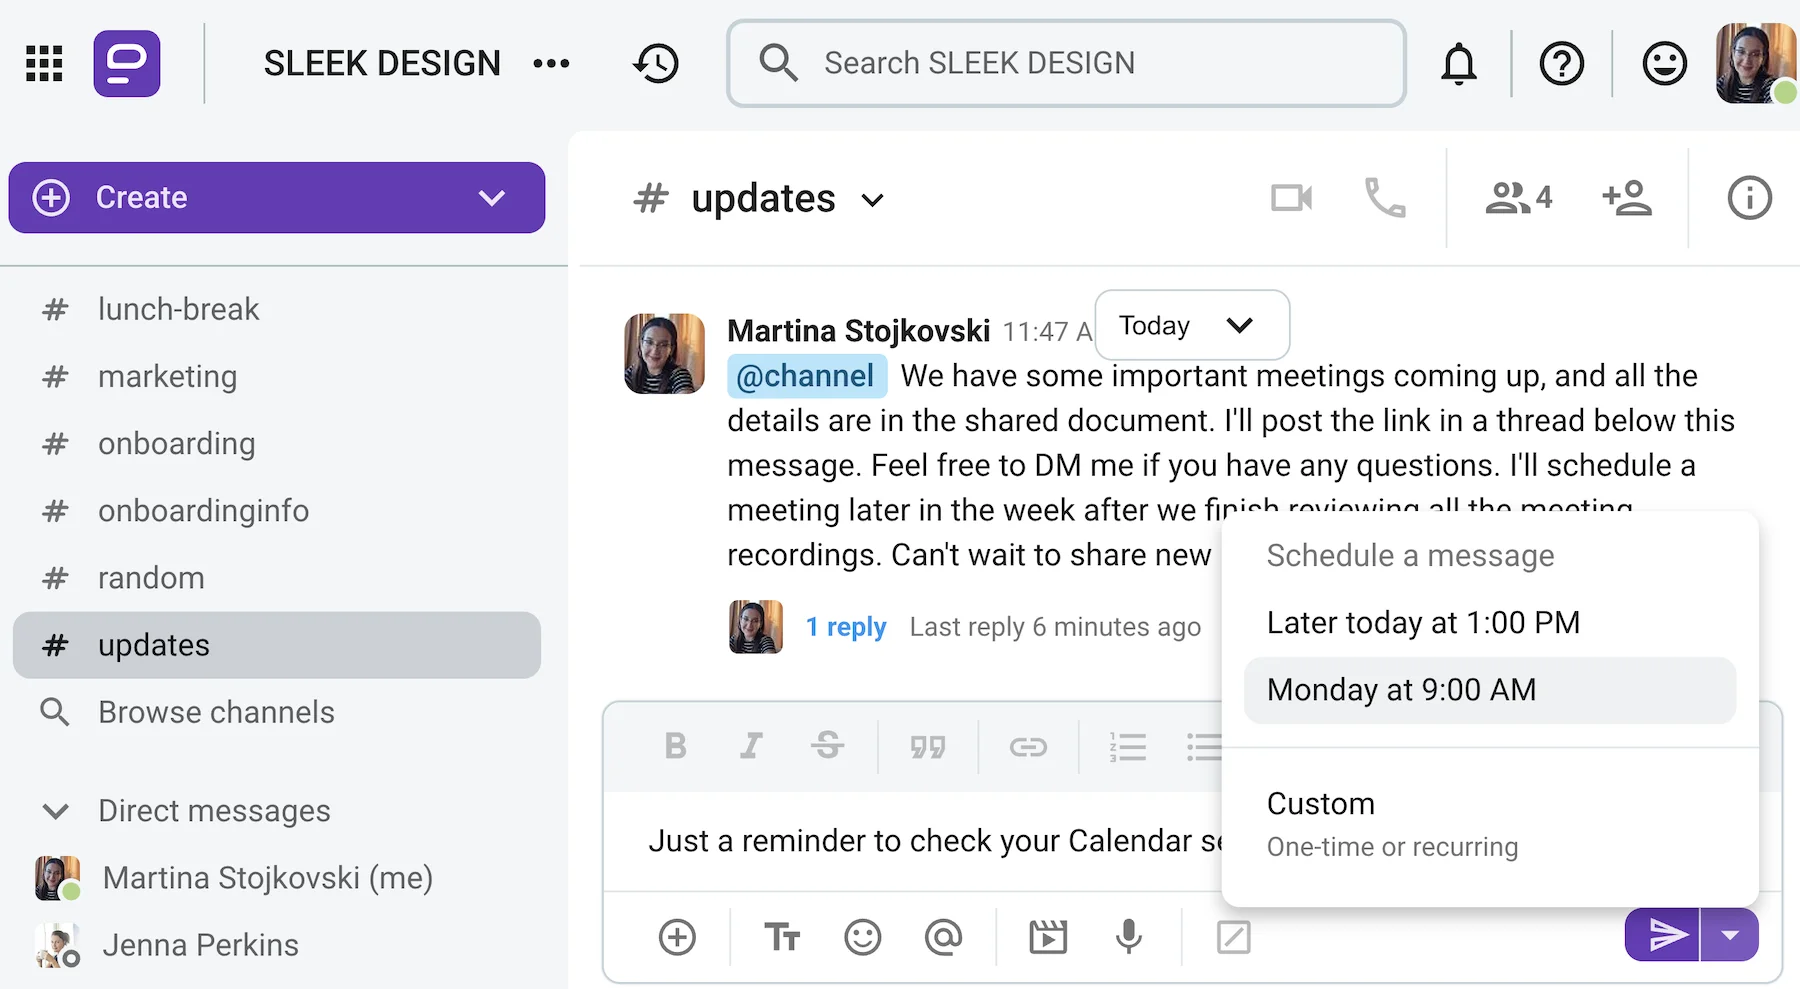Open notifications bell
Image resolution: width=1800 pixels, height=989 pixels.
(1458, 64)
